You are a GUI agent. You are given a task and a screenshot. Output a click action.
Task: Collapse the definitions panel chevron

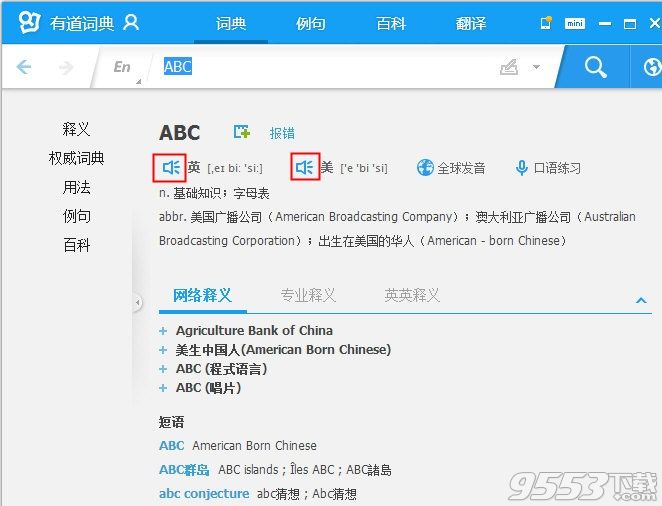point(641,300)
